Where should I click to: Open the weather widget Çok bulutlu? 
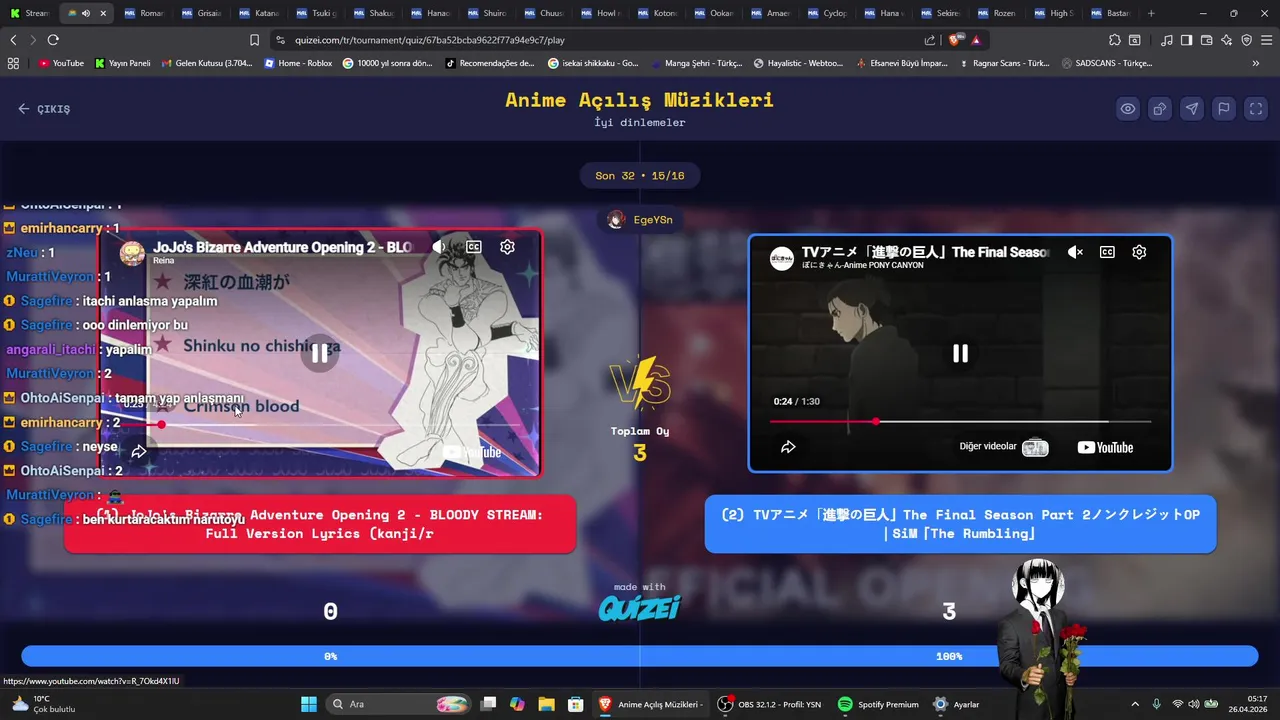pos(42,704)
